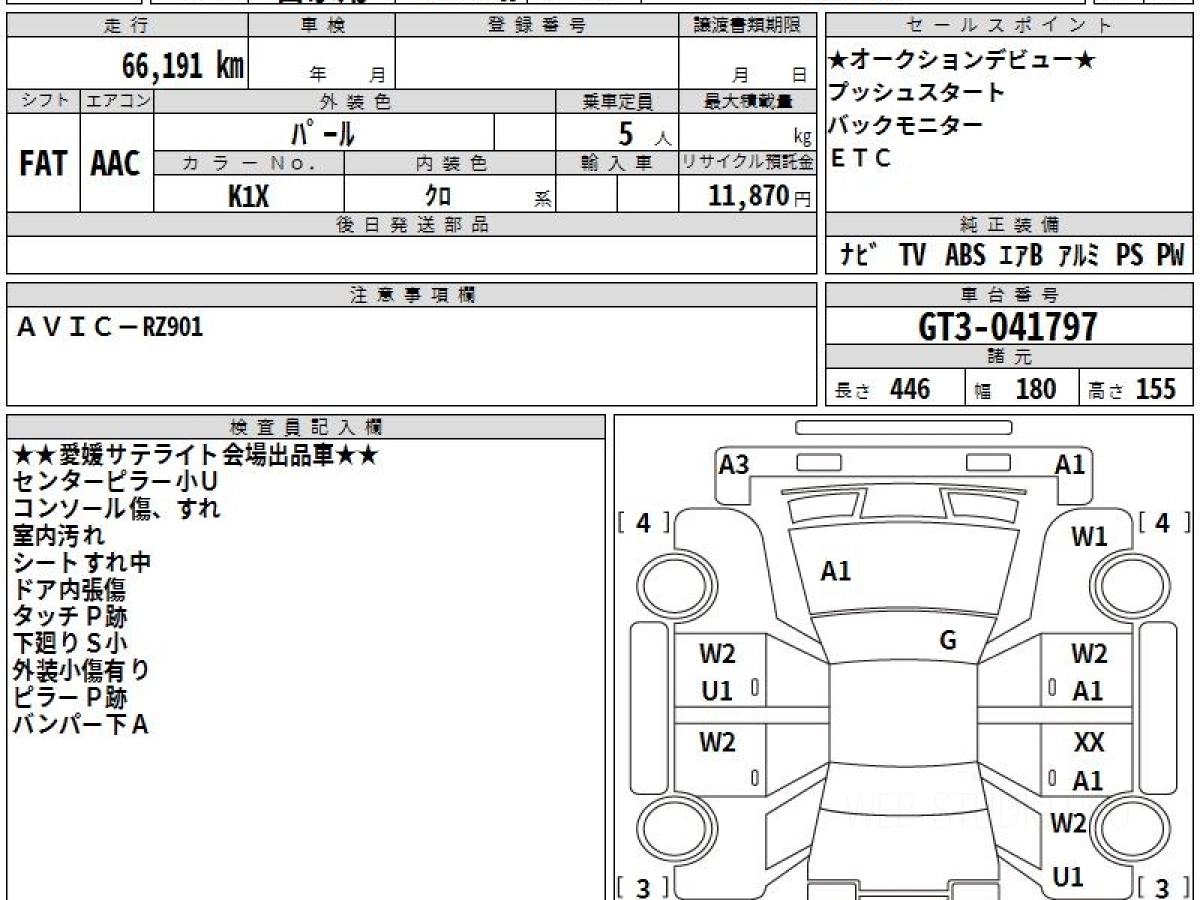This screenshot has height=900, width=1200.
Task: Click the シートすれ中 inspector note
Action: (81, 563)
